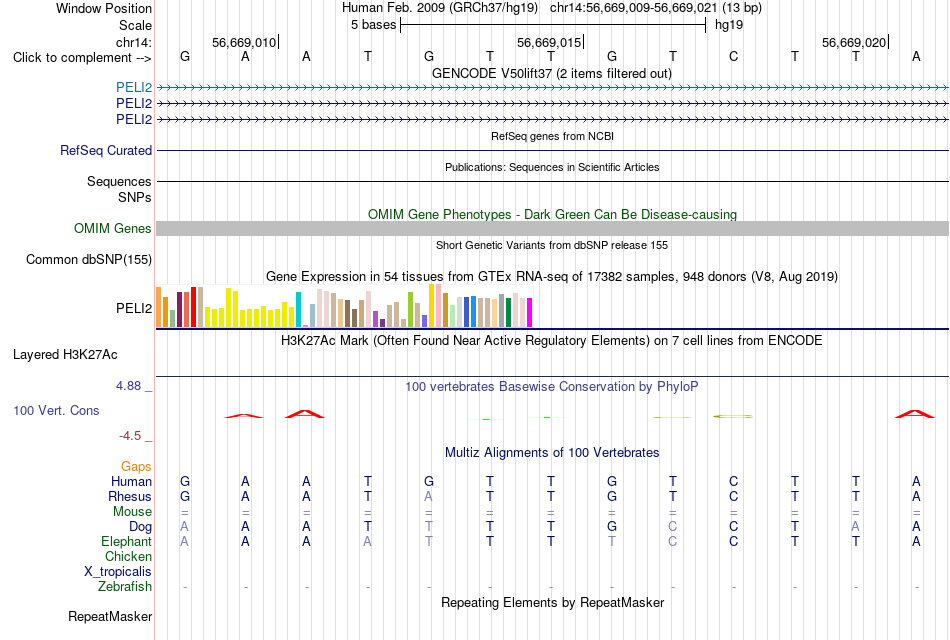This screenshot has height=640, width=950.
Task: Click the "5 bases" scale bar text
Action: point(373,25)
